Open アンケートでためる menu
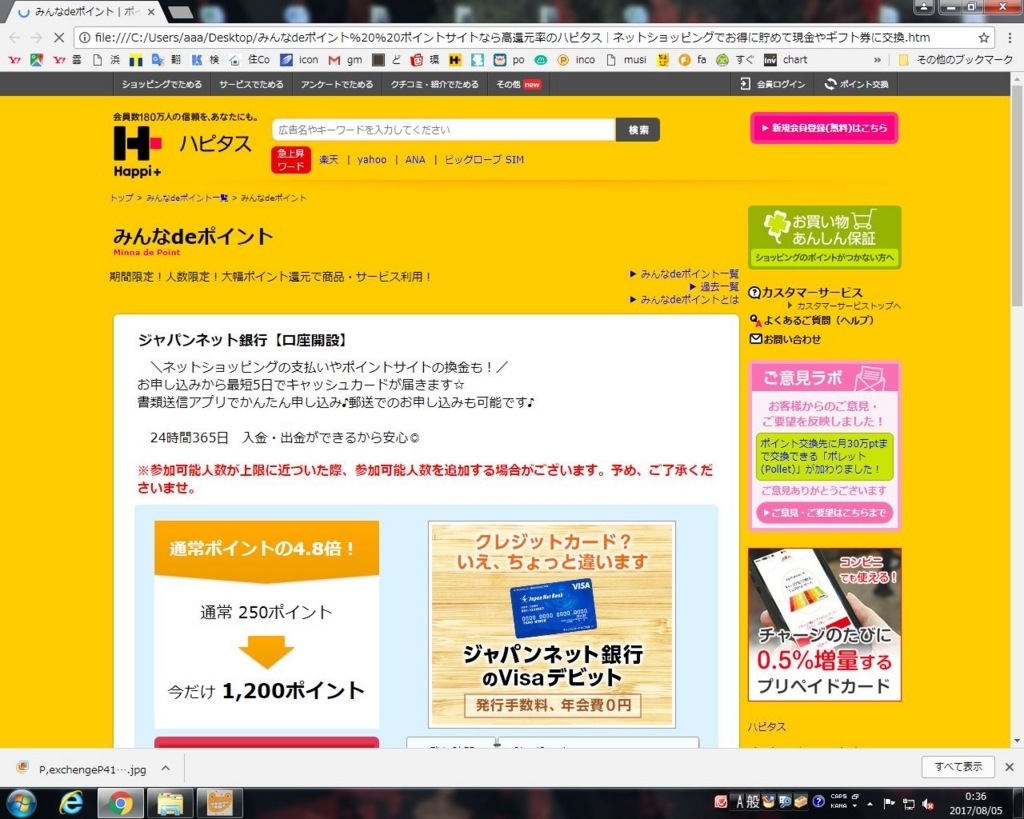Screen dimensions: 1024x819 point(337,84)
